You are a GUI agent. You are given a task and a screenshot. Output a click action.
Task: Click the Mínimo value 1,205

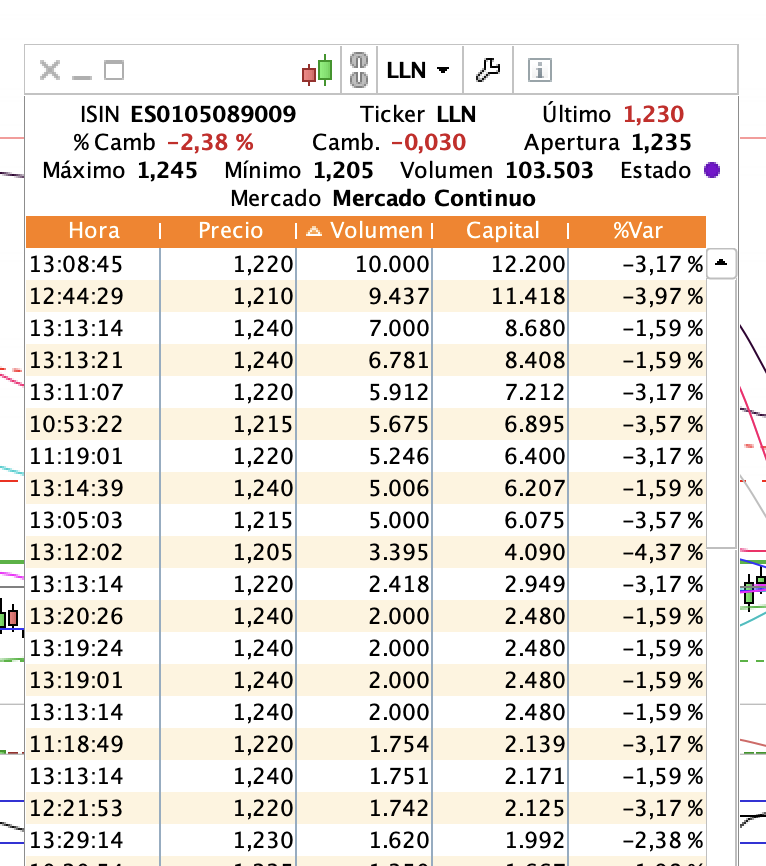pyautogui.click(x=344, y=171)
